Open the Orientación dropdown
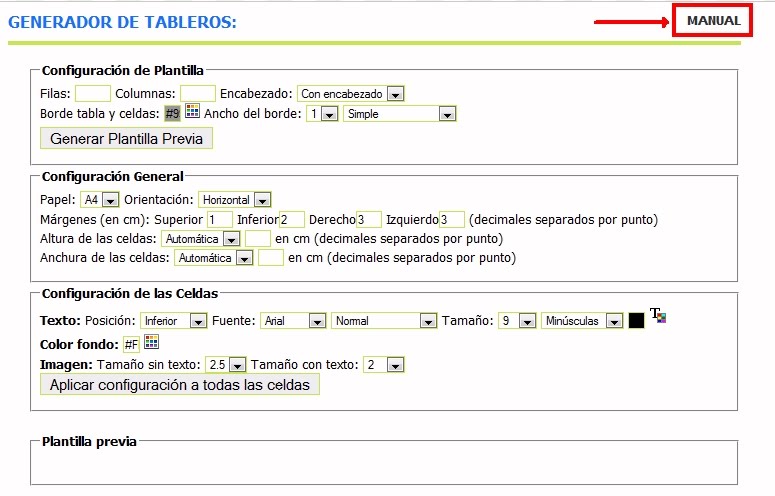775x496 pixels. [x=234, y=200]
